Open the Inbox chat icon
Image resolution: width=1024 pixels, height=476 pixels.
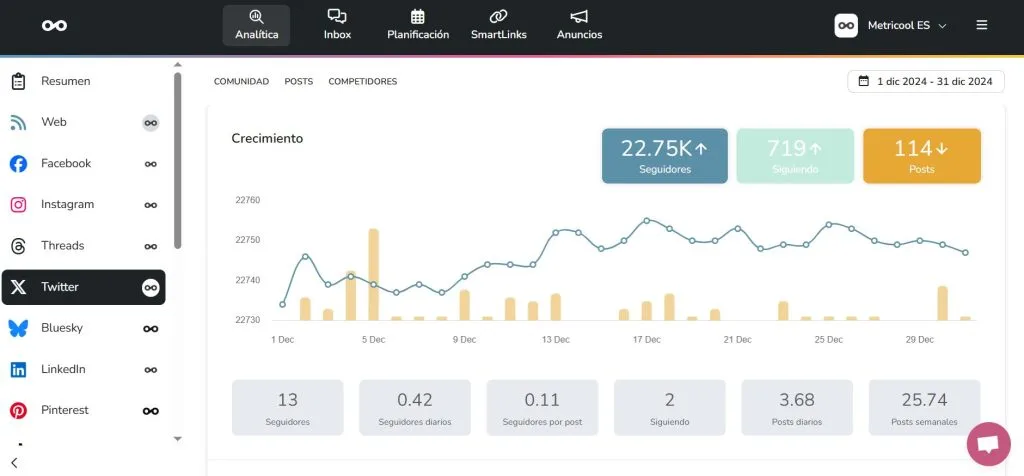pyautogui.click(x=337, y=25)
